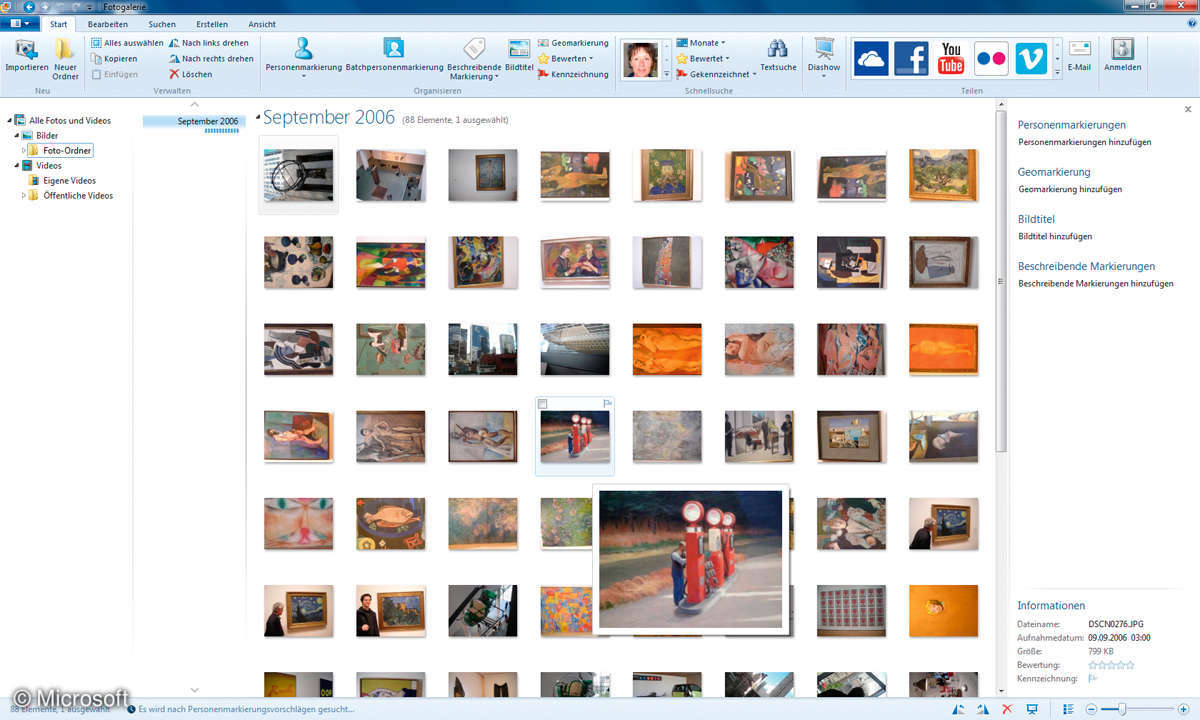Close the info pane with the X
This screenshot has width=1200, height=720.
(1188, 109)
